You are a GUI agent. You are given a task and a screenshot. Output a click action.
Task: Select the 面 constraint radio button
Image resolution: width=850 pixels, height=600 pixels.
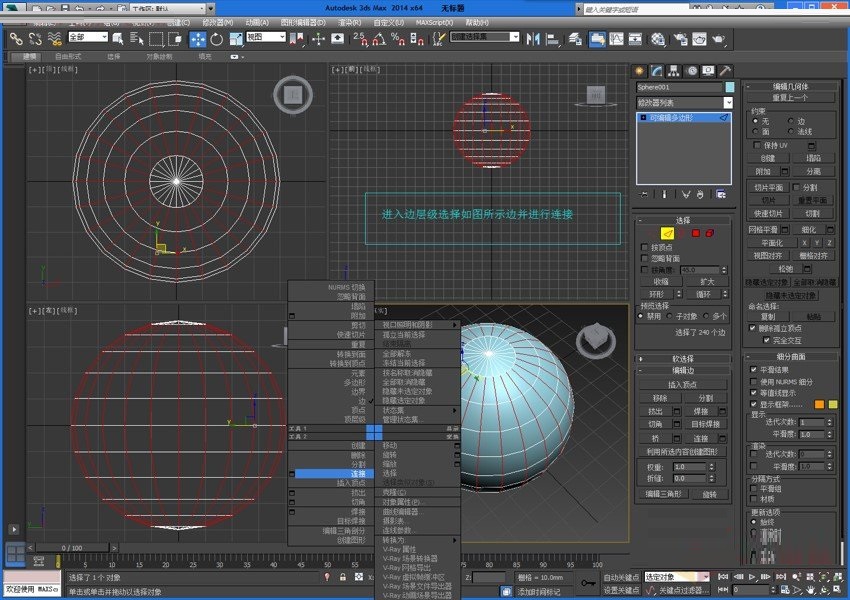point(756,131)
